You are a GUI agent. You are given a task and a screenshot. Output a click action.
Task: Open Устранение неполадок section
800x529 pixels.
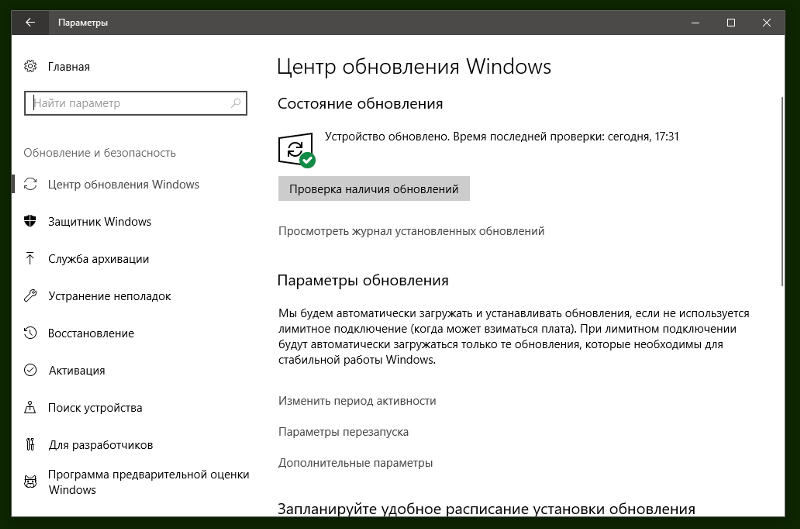click(110, 296)
